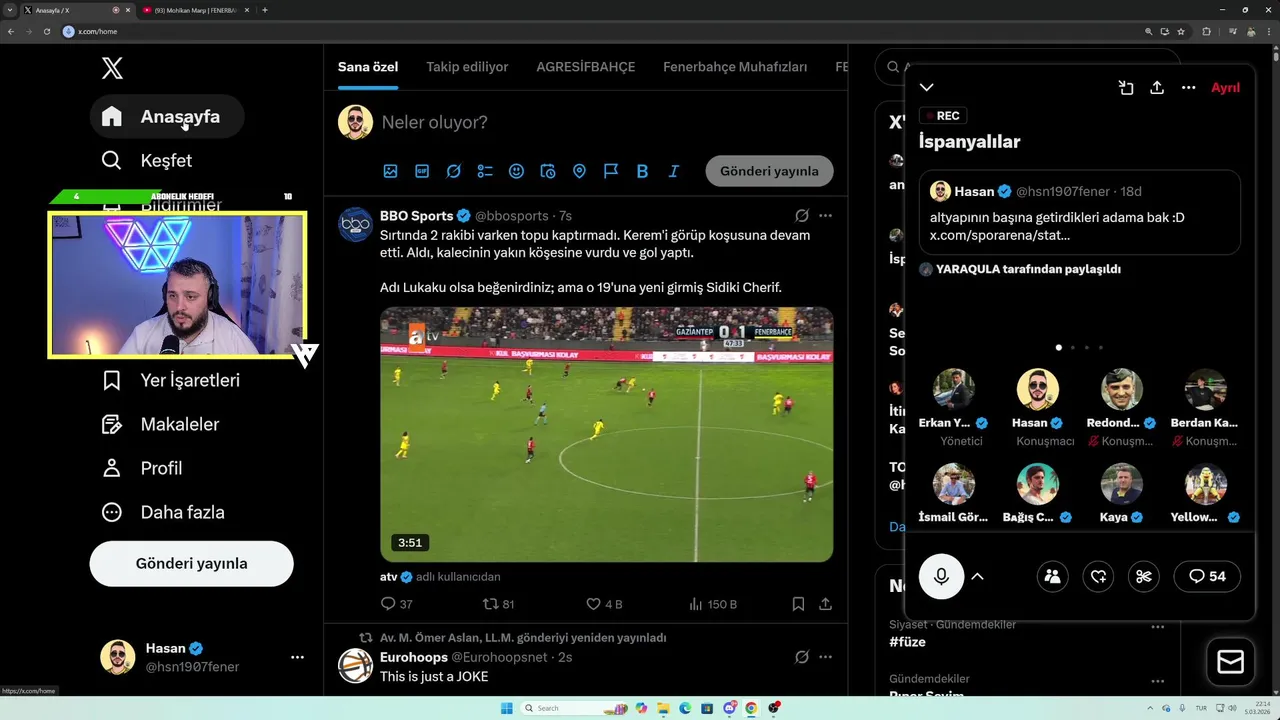Click sidebar Gönderi yayınla button

click(x=191, y=563)
